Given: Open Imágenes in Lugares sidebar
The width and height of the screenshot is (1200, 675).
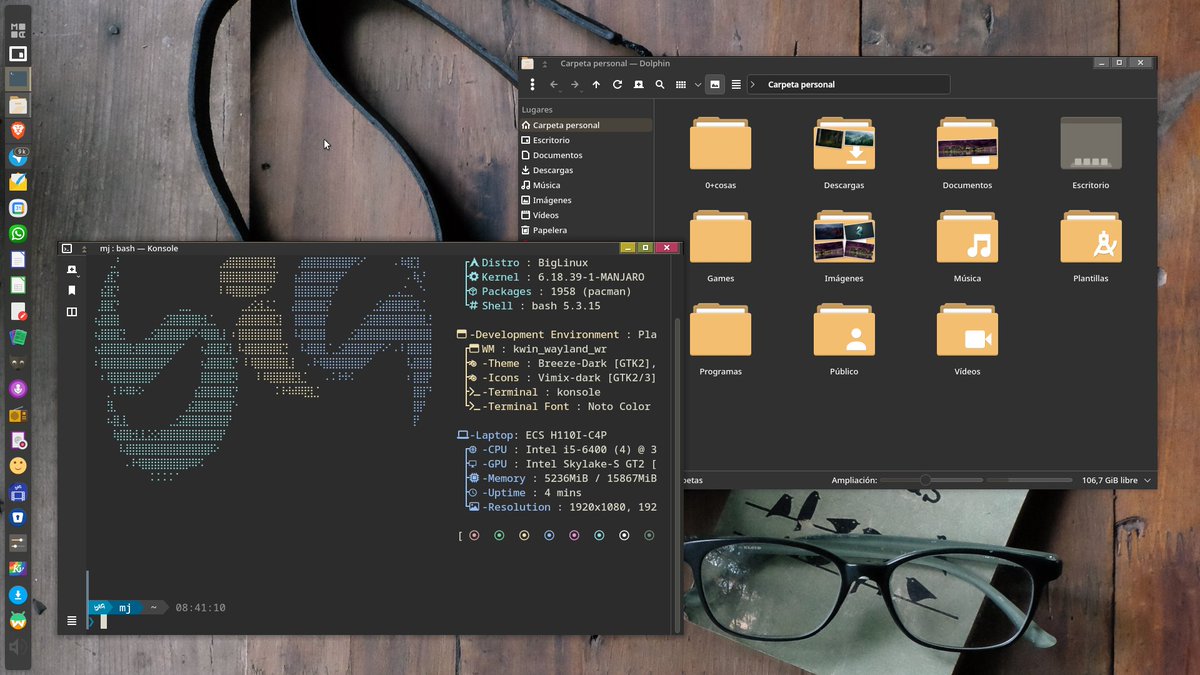Looking at the screenshot, I should (x=585, y=200).
